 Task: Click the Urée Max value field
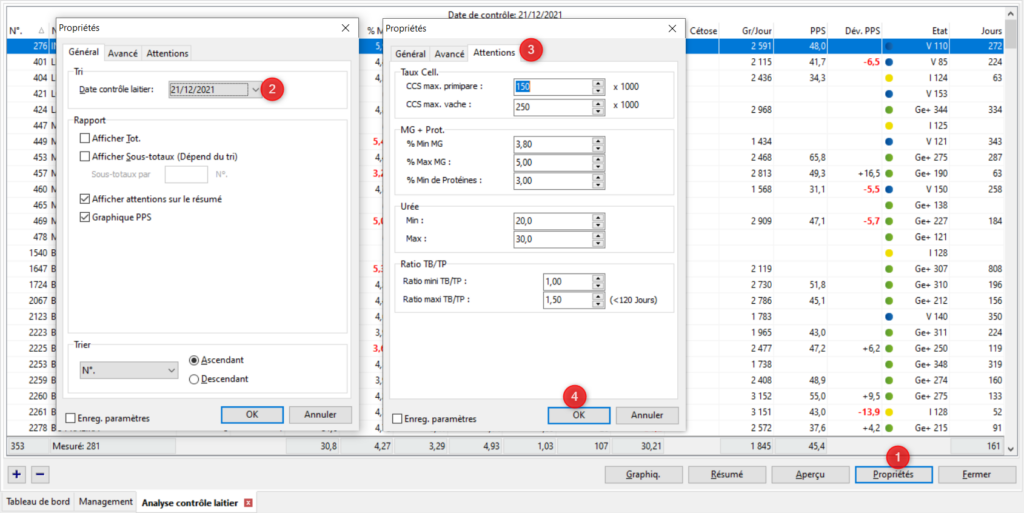(551, 239)
